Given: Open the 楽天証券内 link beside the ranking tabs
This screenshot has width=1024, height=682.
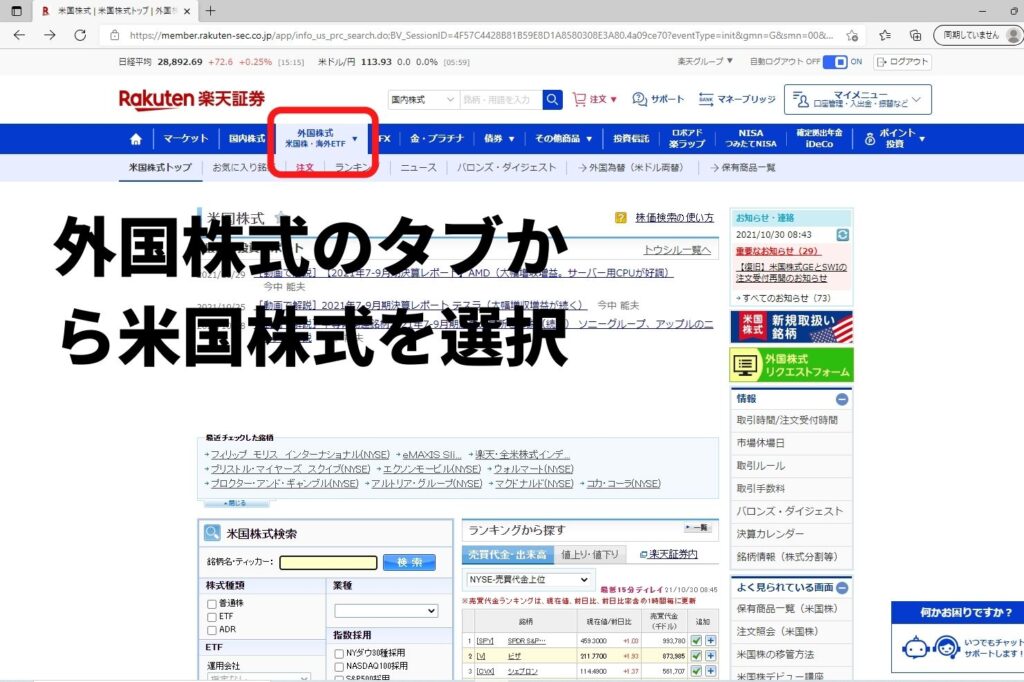Looking at the screenshot, I should 669,555.
